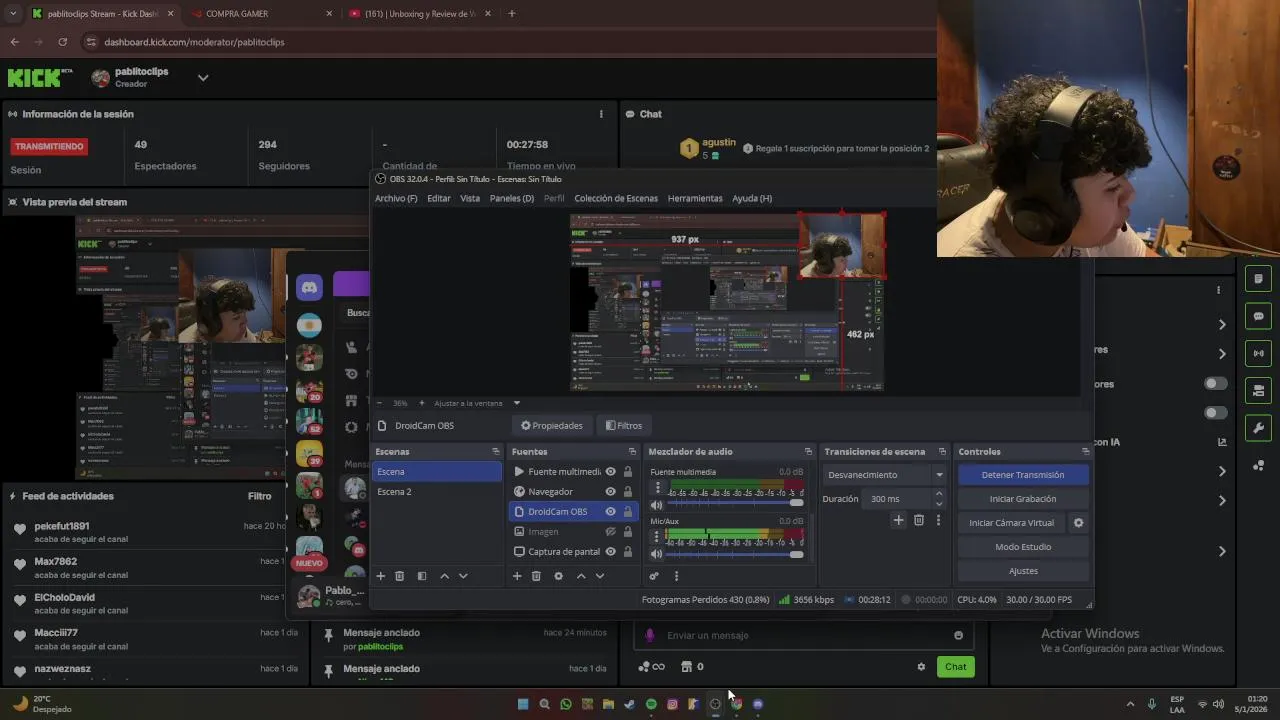Open Ajustes button in Controles
This screenshot has height=720, width=1280.
(x=1023, y=571)
